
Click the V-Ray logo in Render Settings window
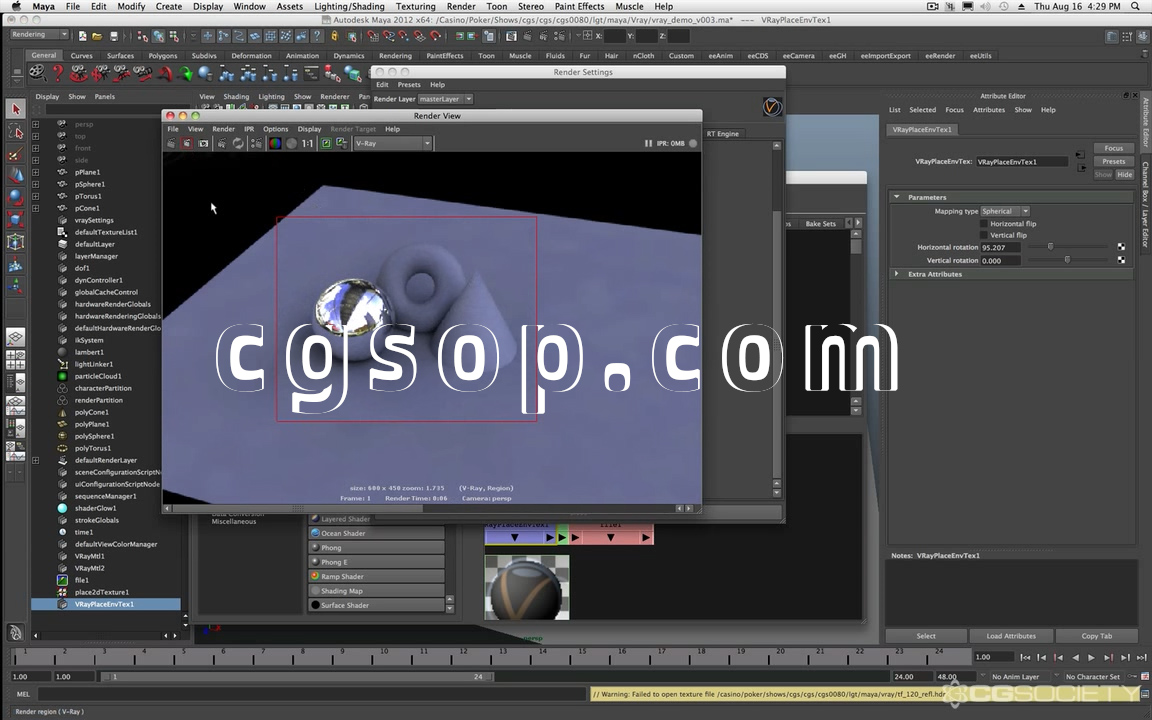[x=772, y=107]
